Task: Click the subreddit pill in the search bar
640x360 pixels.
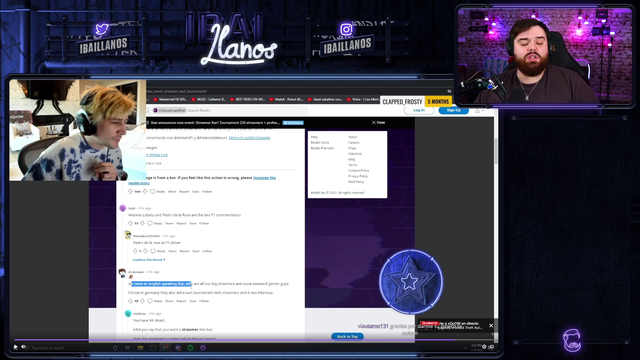Action: [169, 111]
